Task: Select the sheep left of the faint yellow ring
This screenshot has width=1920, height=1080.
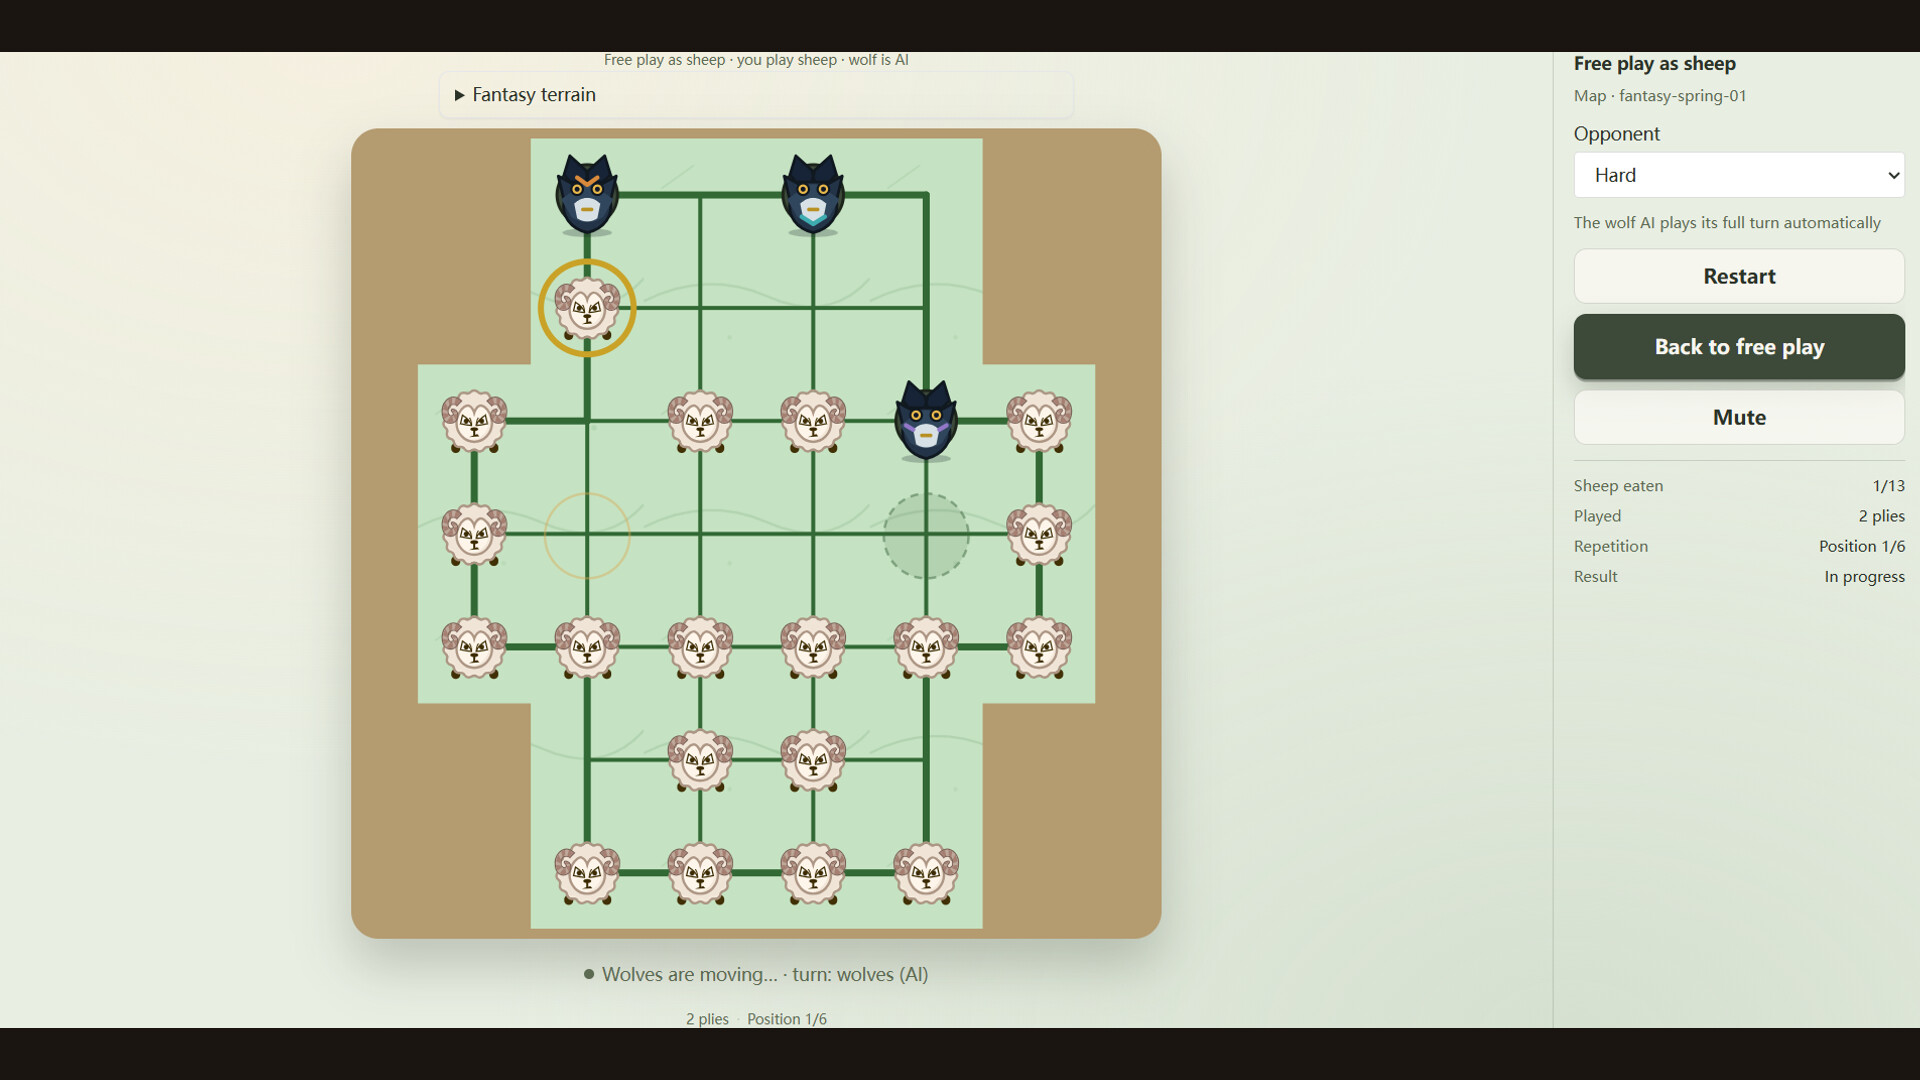Action: tap(474, 534)
